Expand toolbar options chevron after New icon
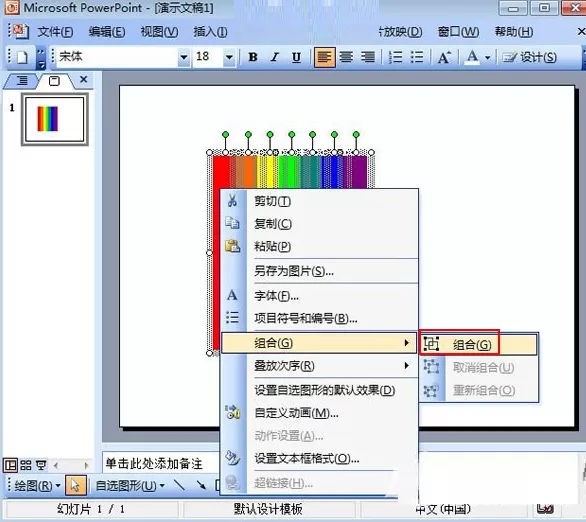 coord(41,58)
